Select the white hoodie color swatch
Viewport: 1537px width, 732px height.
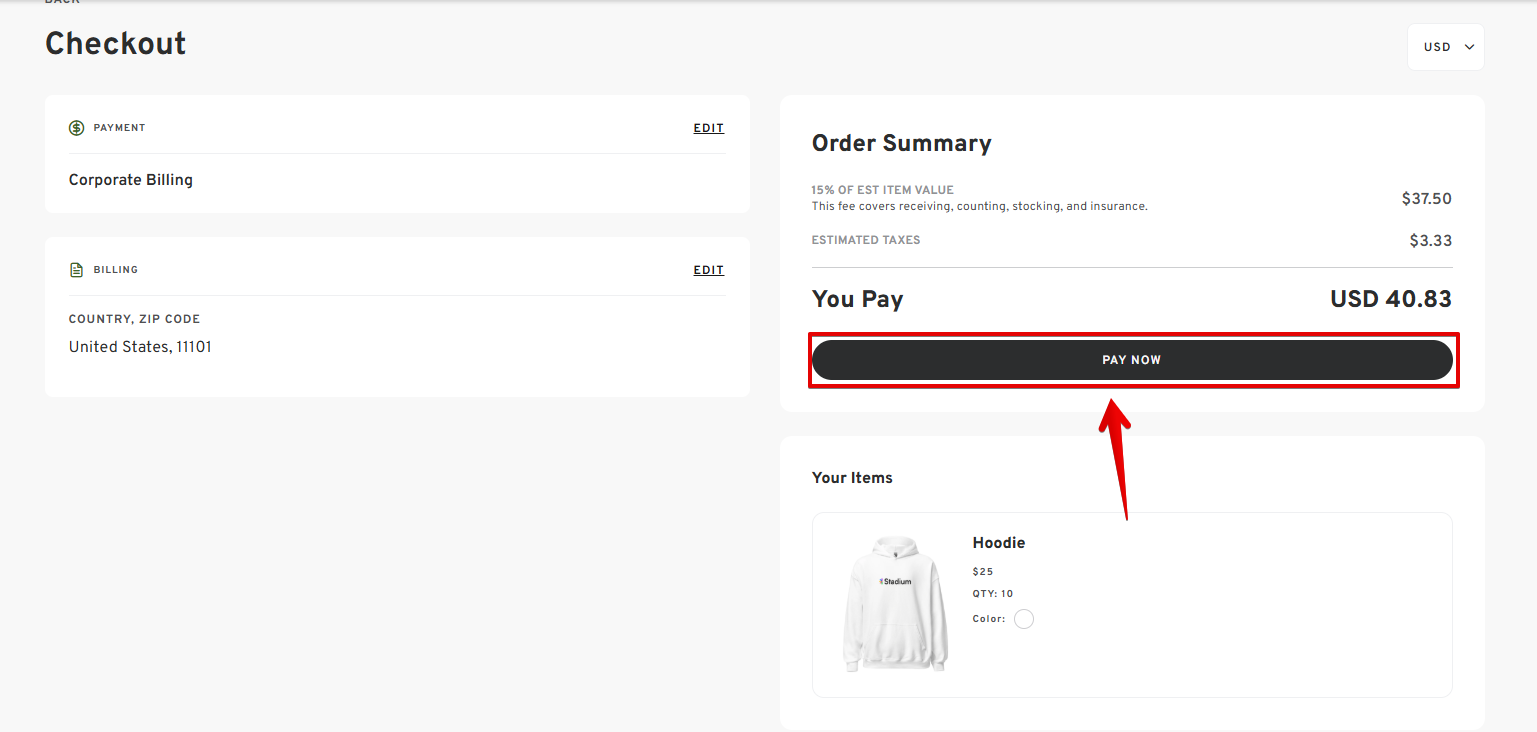click(1023, 619)
